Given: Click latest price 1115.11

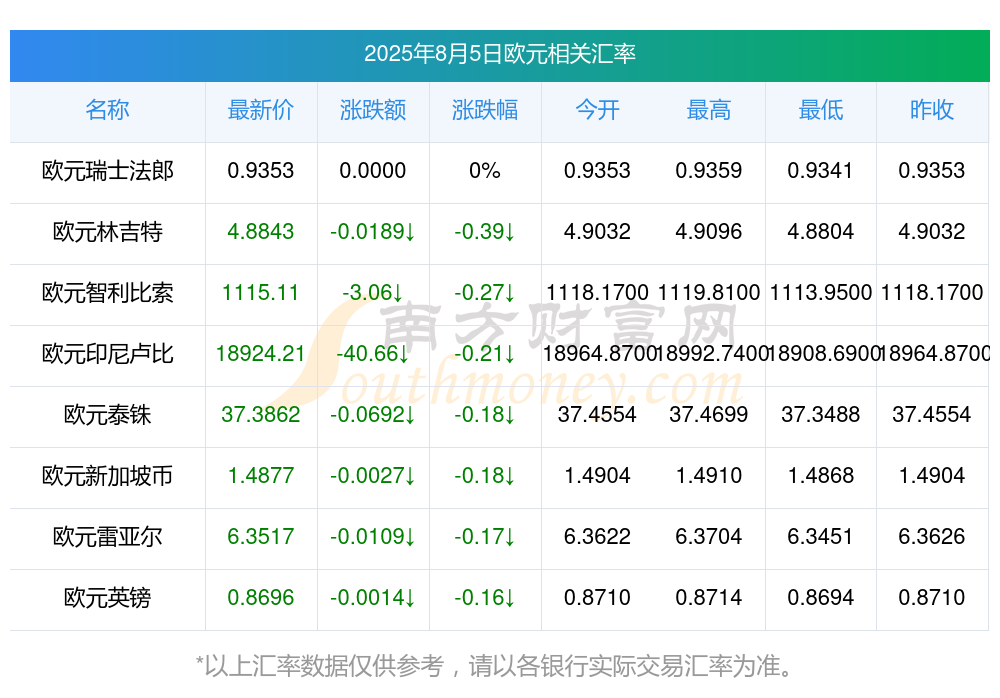Looking at the screenshot, I should [260, 293].
